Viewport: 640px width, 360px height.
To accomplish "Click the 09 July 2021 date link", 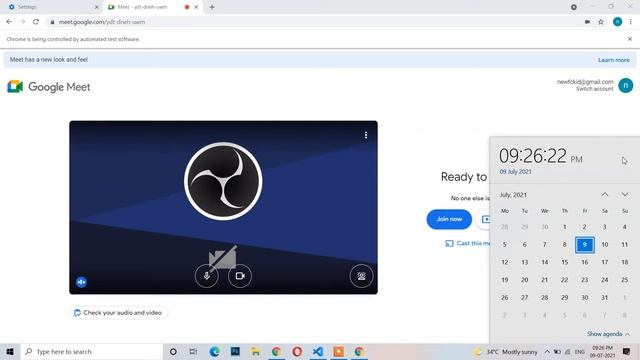I will click(516, 171).
